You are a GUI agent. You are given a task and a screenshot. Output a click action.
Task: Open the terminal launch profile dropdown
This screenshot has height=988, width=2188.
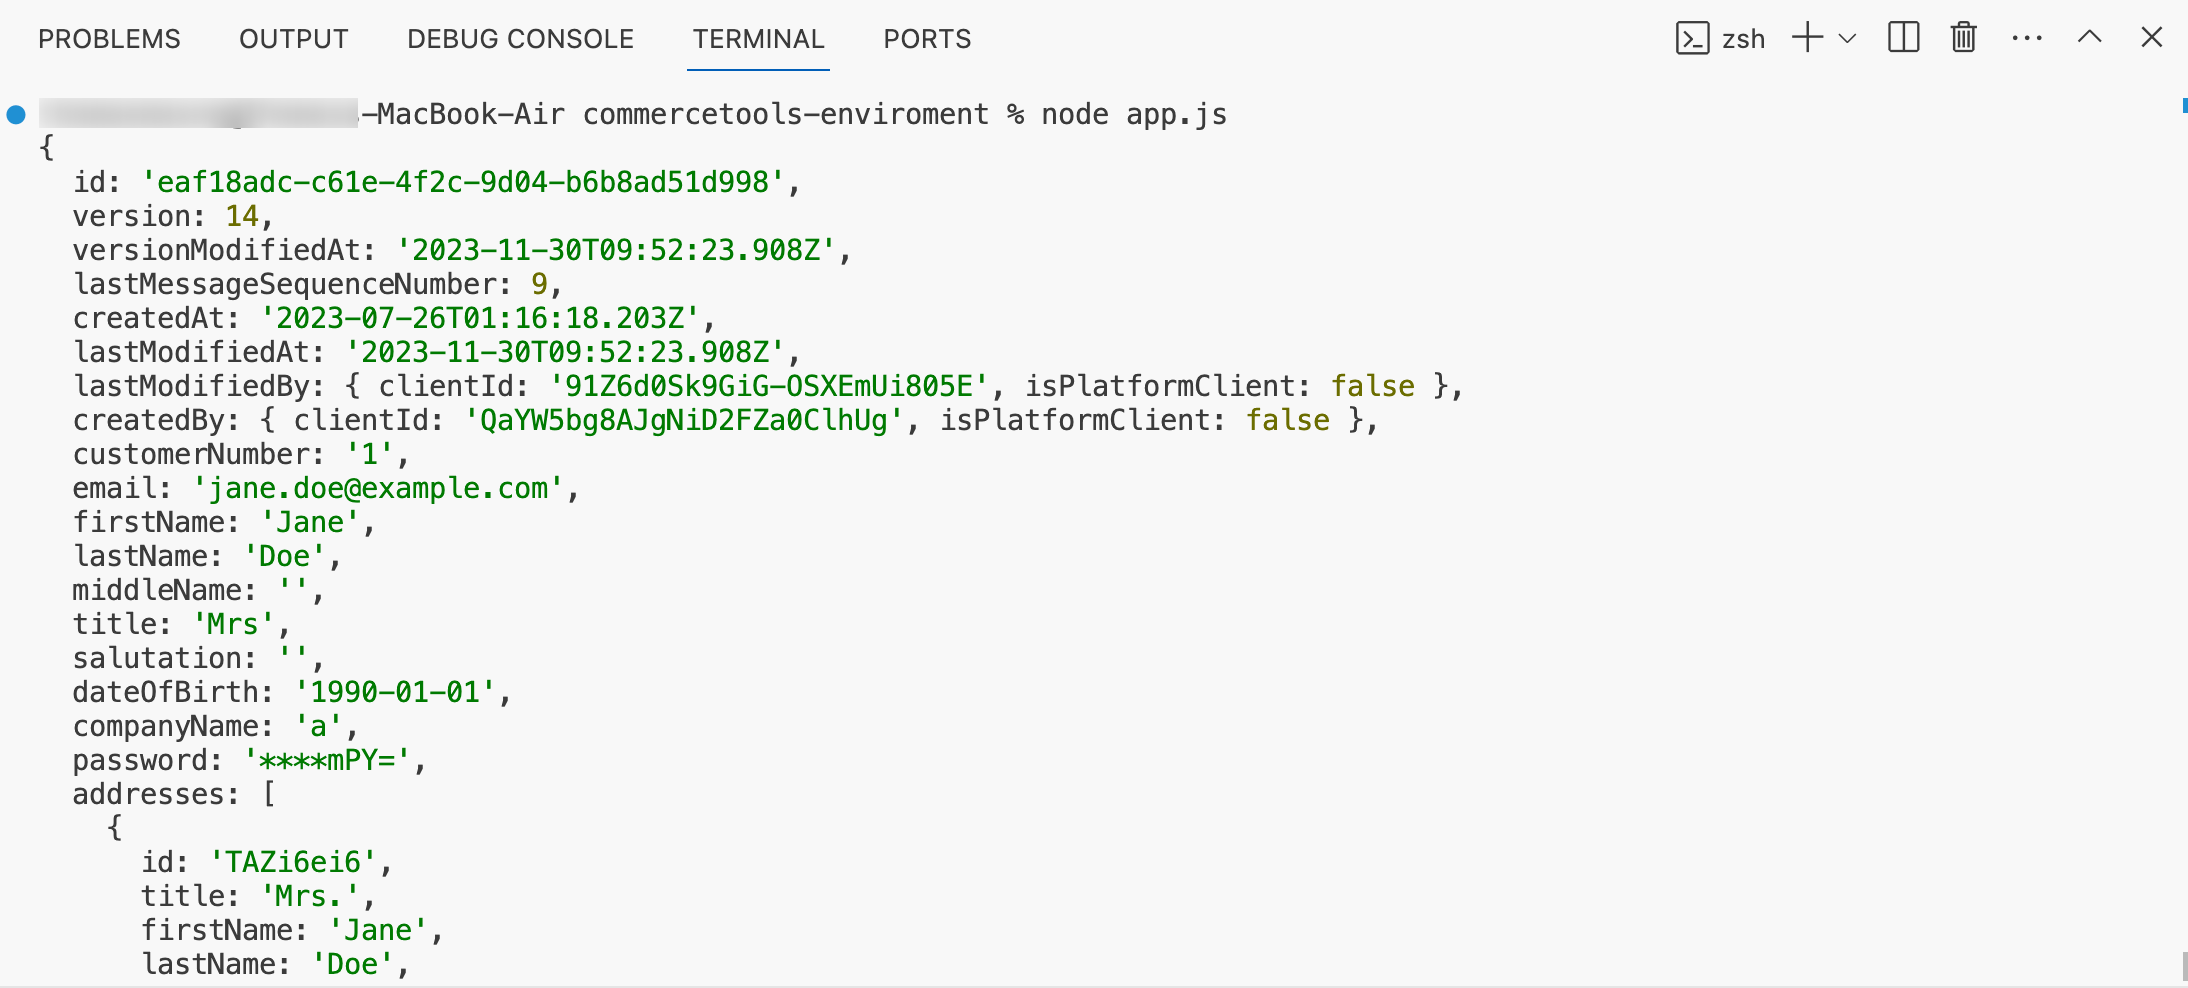tap(1847, 39)
